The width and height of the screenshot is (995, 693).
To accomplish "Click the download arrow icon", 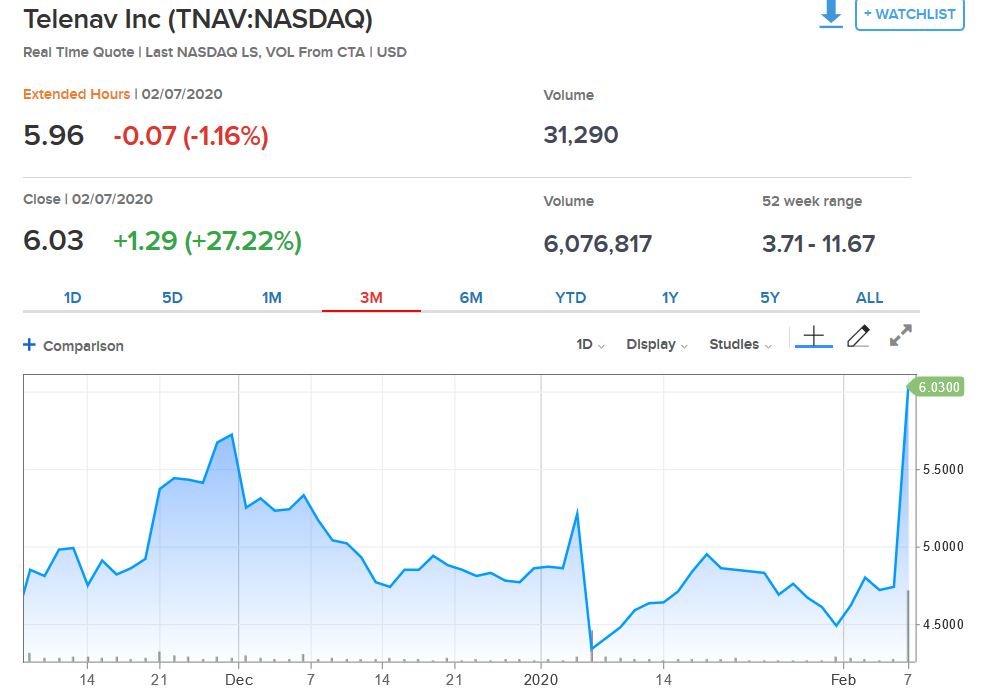I will 831,15.
